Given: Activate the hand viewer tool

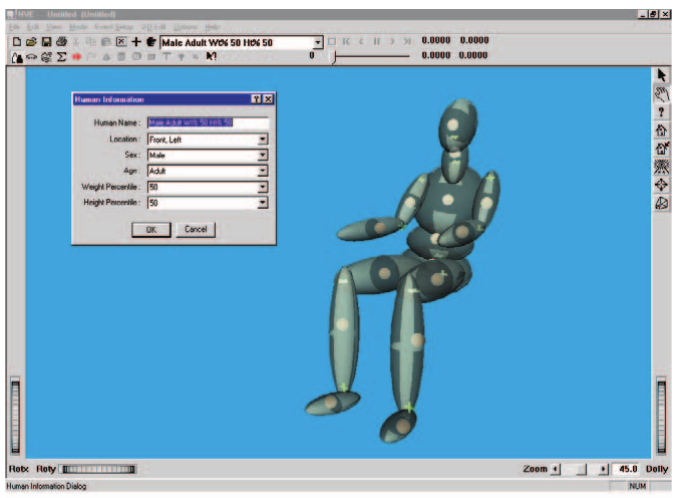Looking at the screenshot, I should pyautogui.click(x=662, y=94).
